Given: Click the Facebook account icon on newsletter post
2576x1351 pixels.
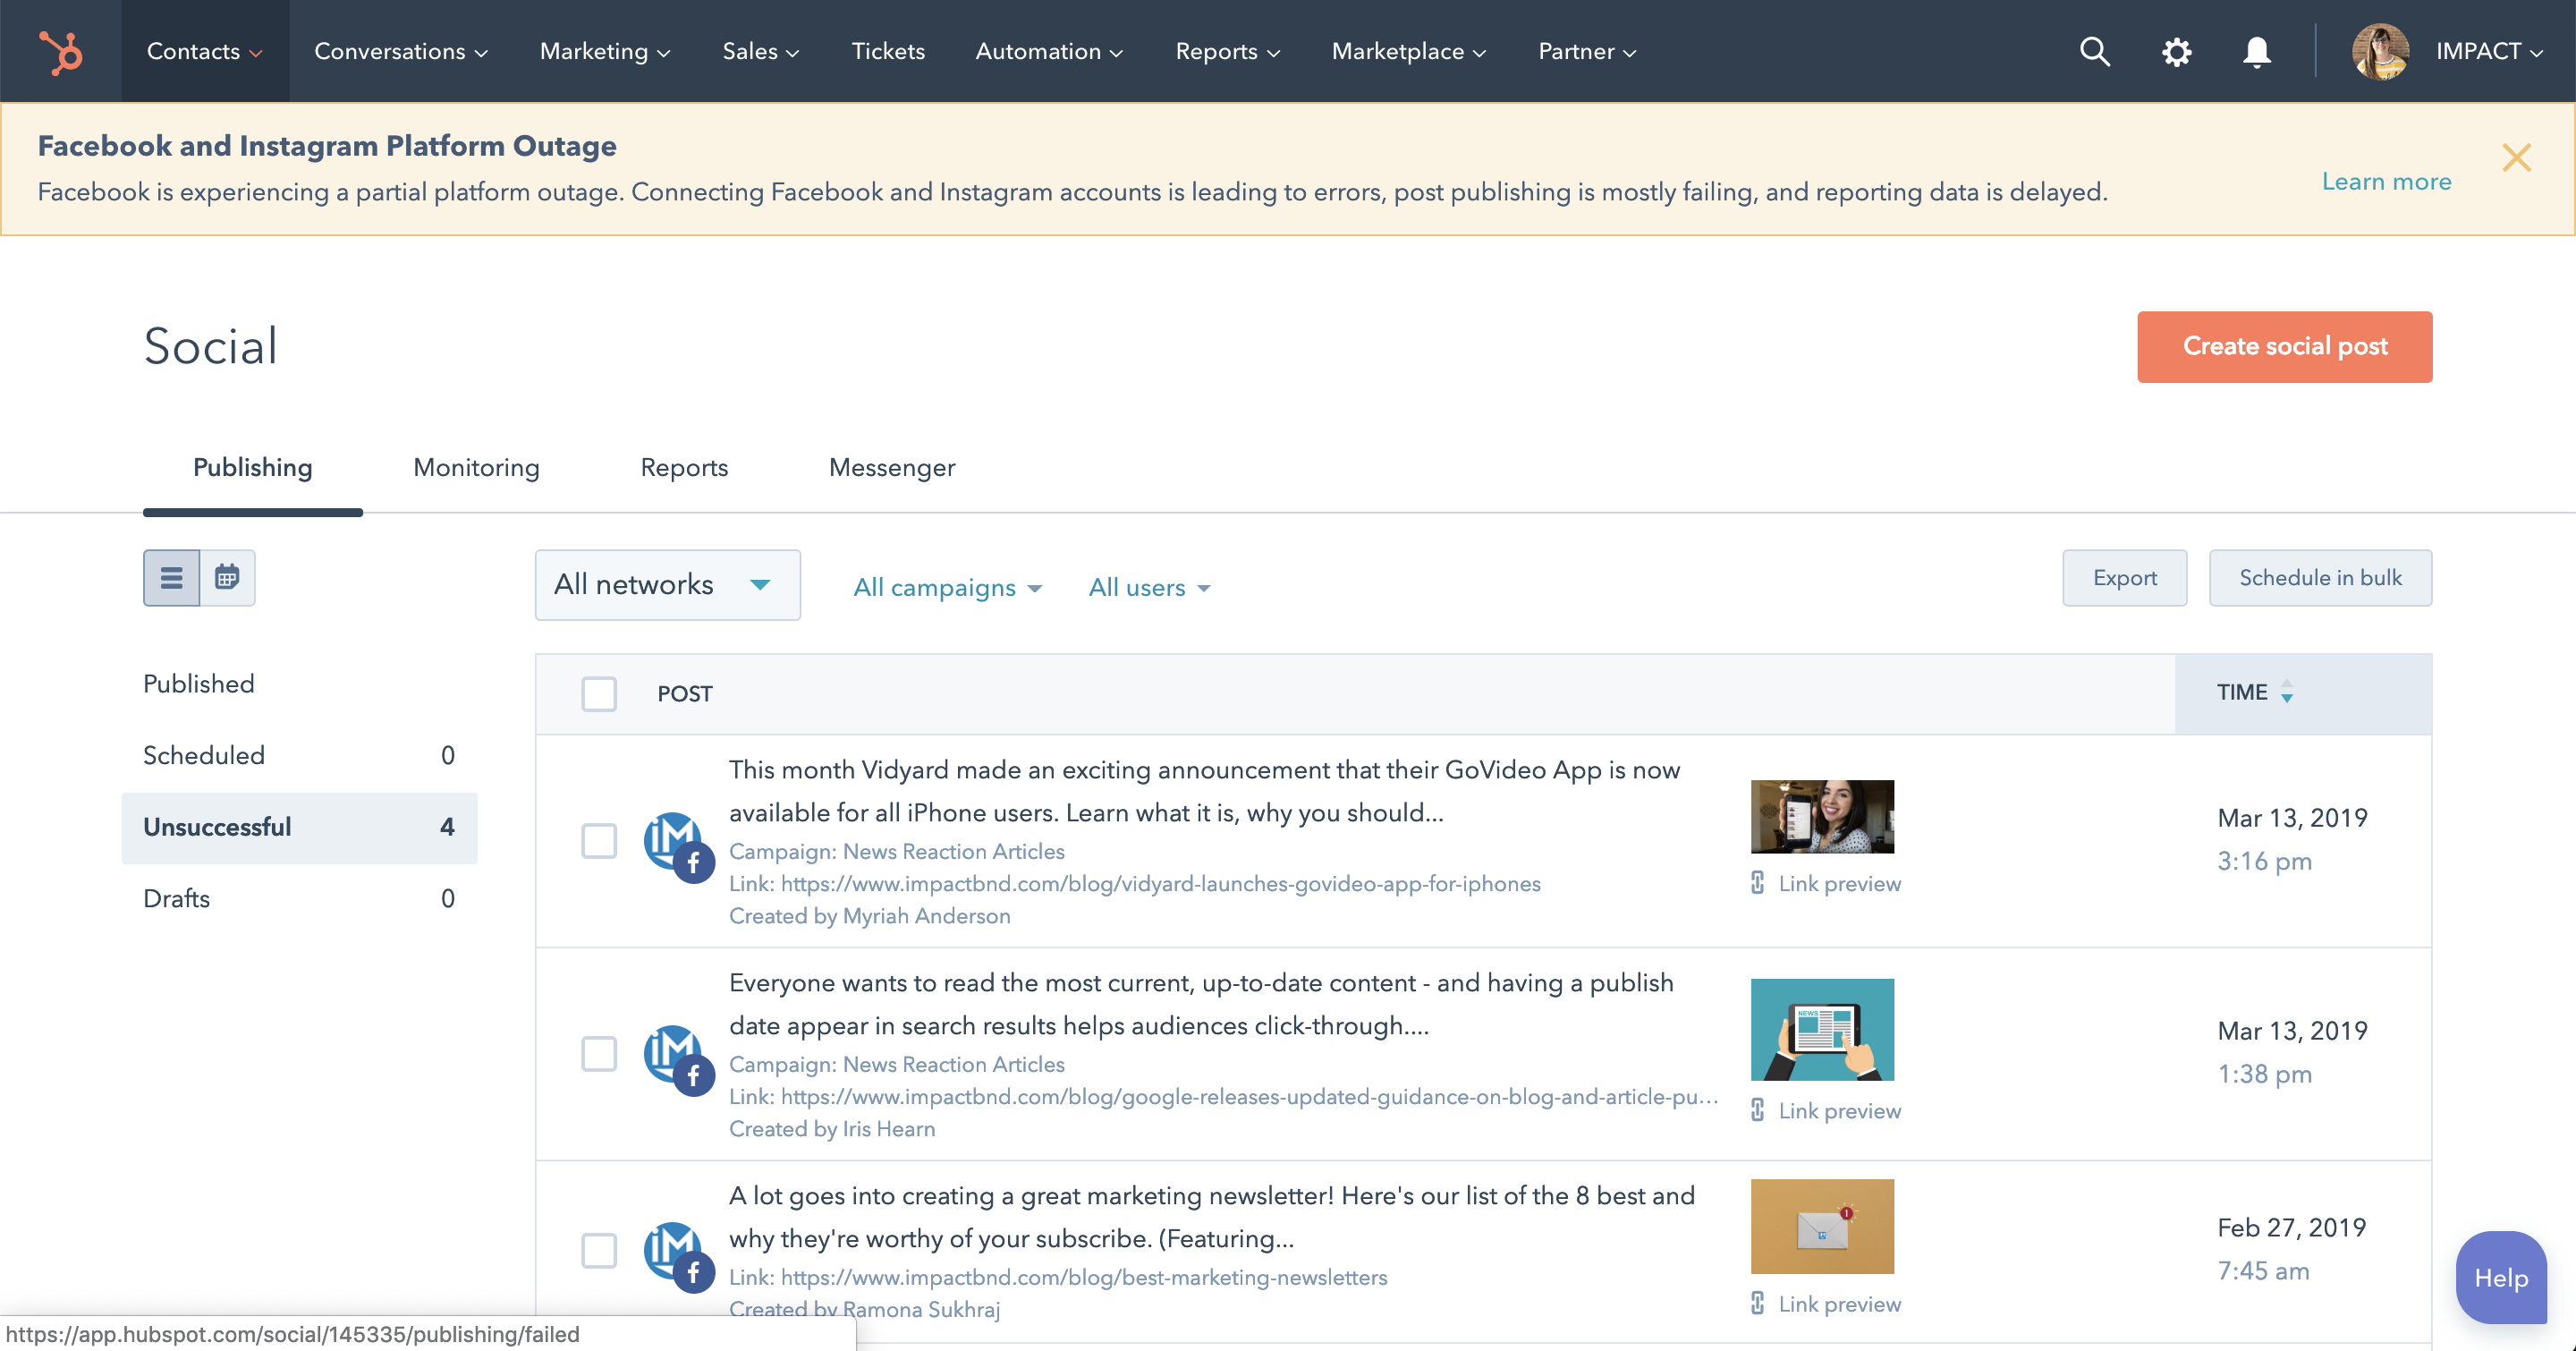Looking at the screenshot, I should (679, 1256).
